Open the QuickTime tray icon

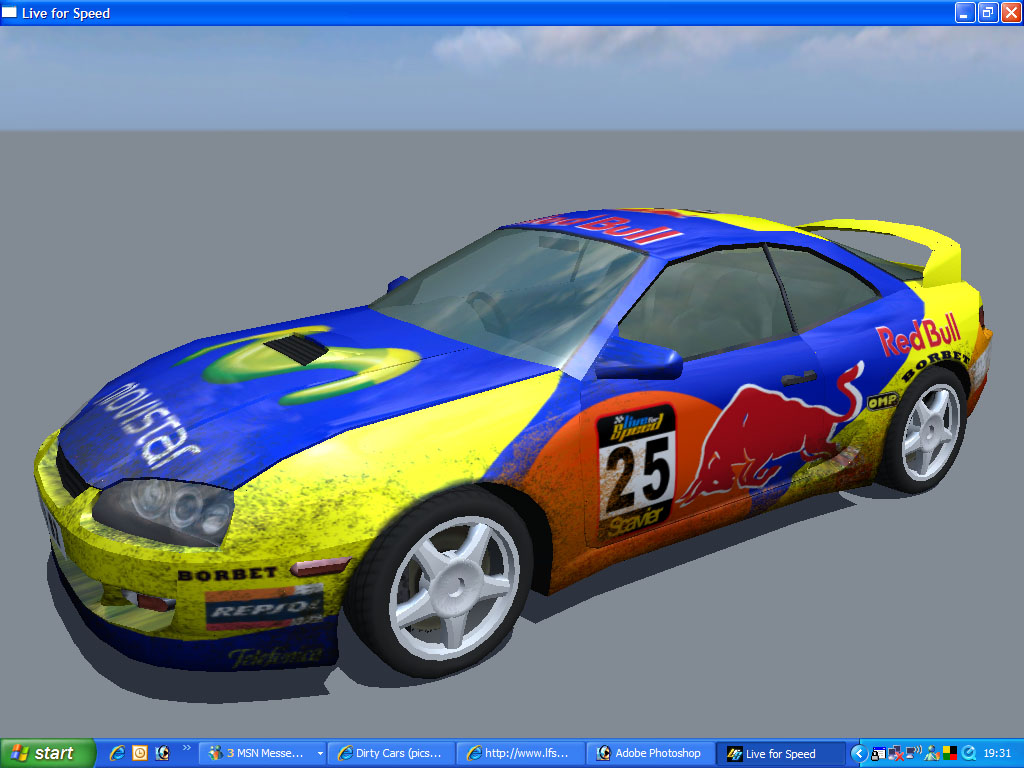(x=968, y=753)
